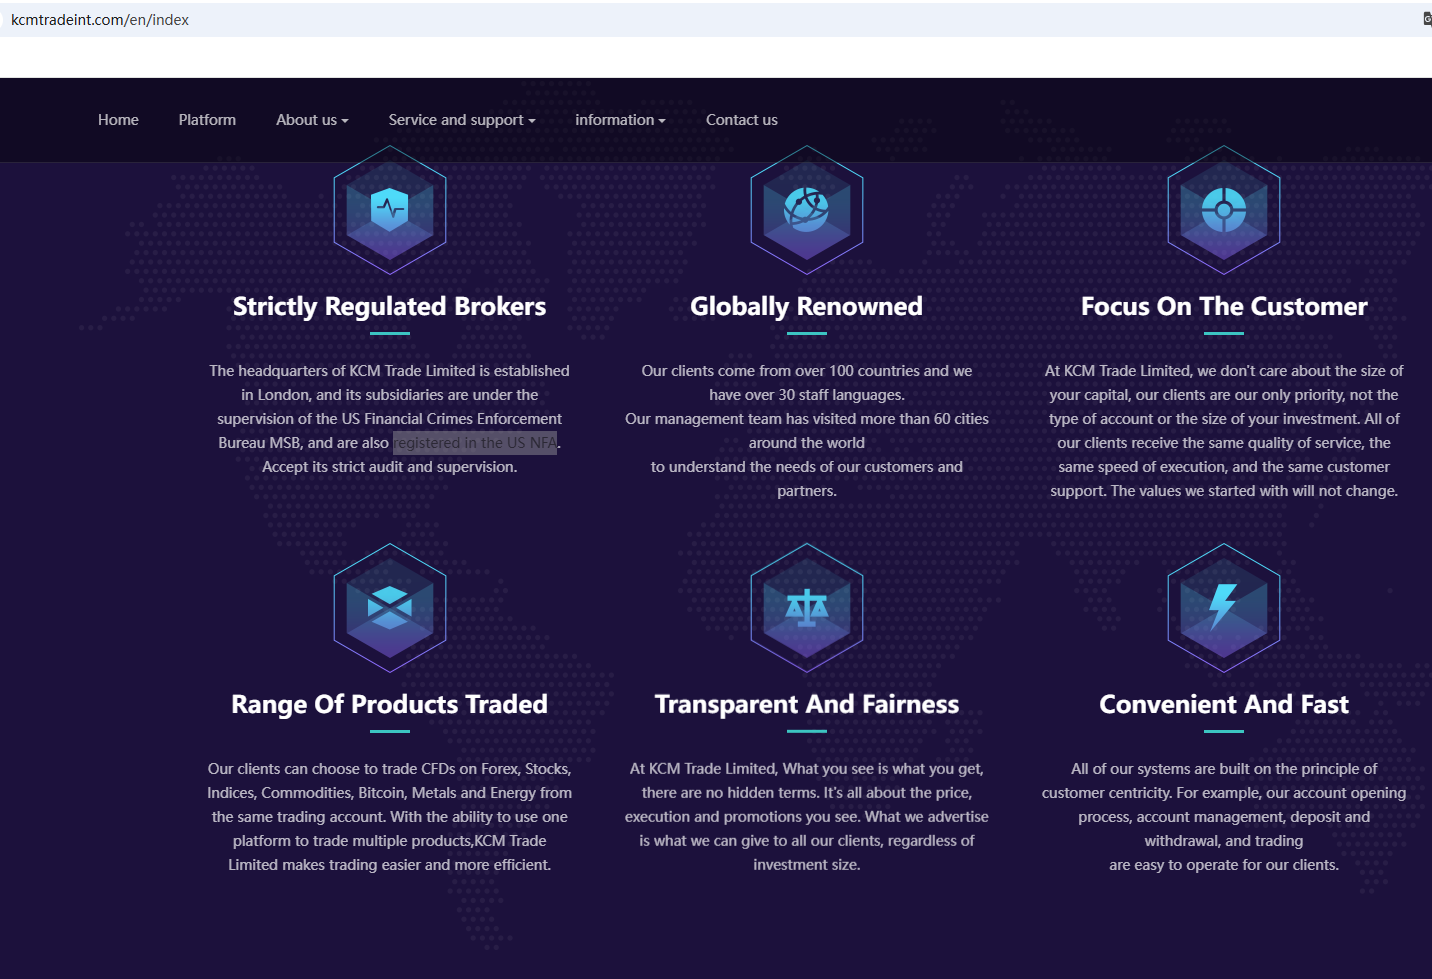Viewport: 1432px width, 979px height.
Task: Click the Focus On The Customer target icon
Action: [x=1224, y=210]
